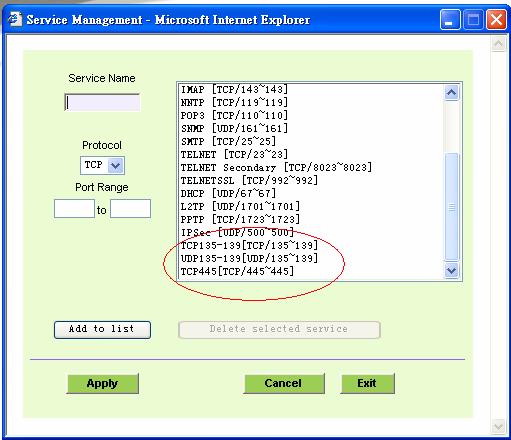Click the Port Range end field

pyautogui.click(x=130, y=209)
